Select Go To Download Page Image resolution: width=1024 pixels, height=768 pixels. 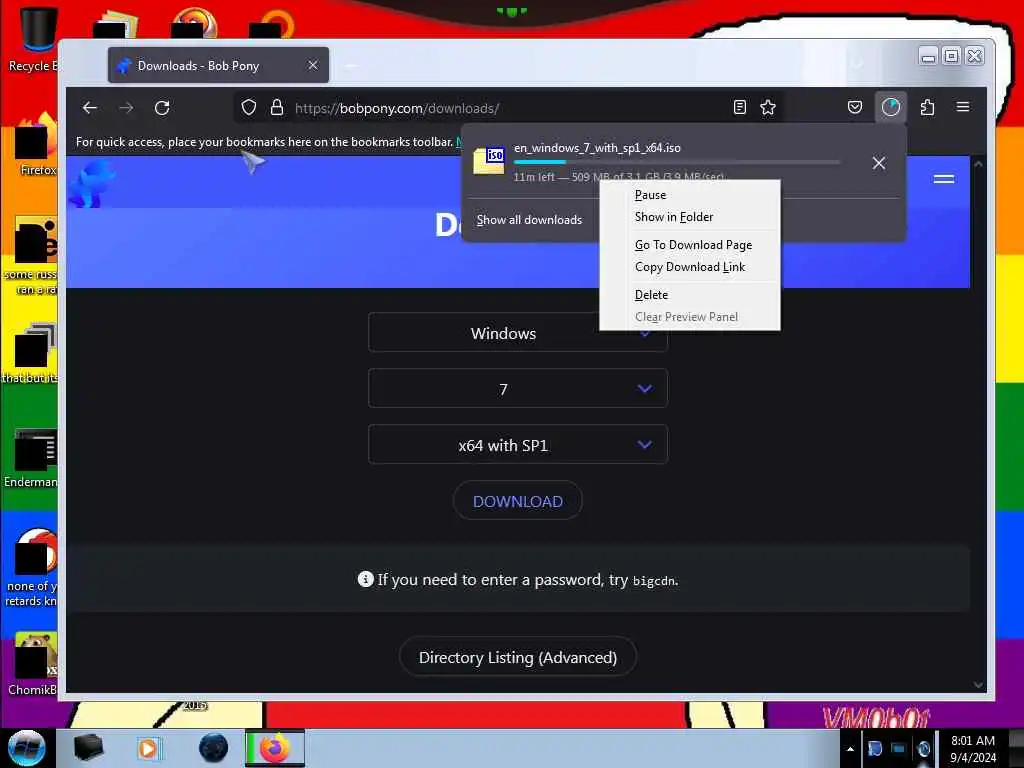click(690, 245)
